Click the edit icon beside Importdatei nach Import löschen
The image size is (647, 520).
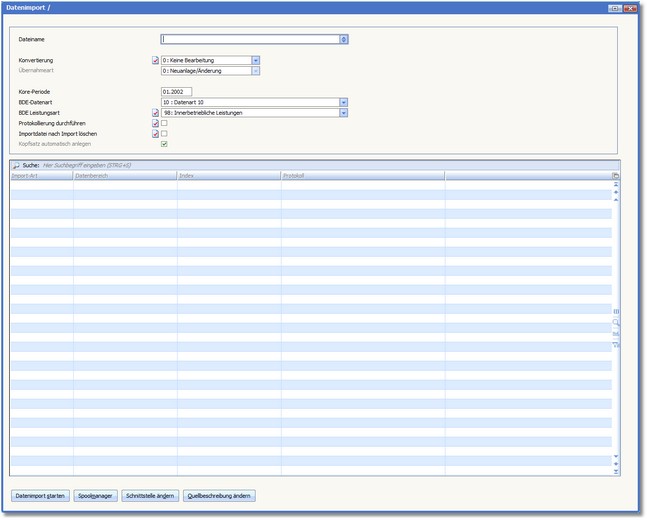pyautogui.click(x=155, y=133)
